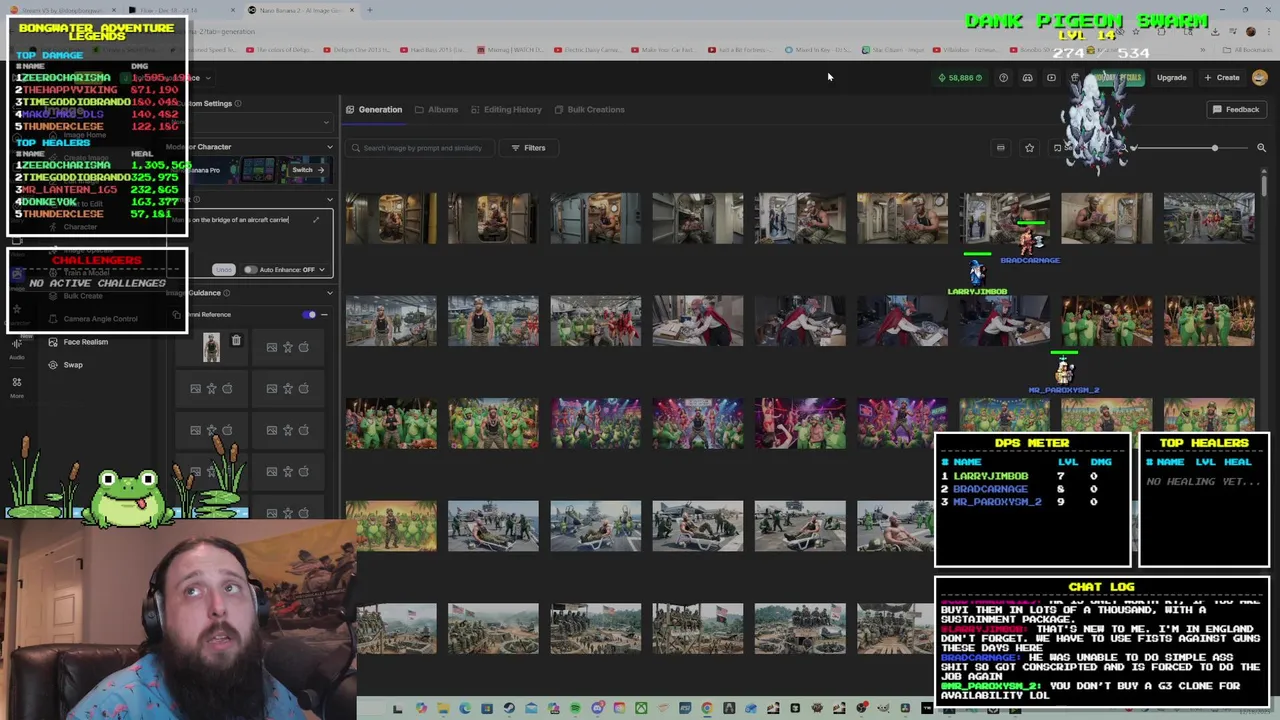Open the user avatar in top bar

click(x=1259, y=77)
